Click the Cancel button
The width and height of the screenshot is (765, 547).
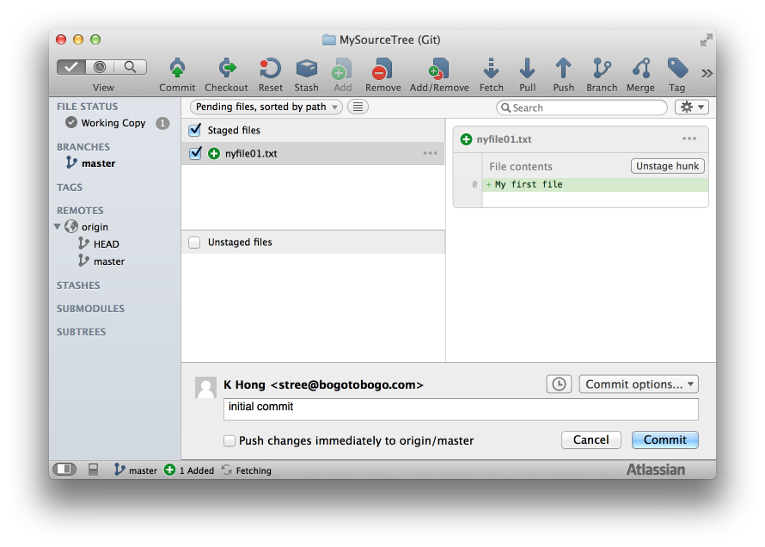(x=591, y=440)
